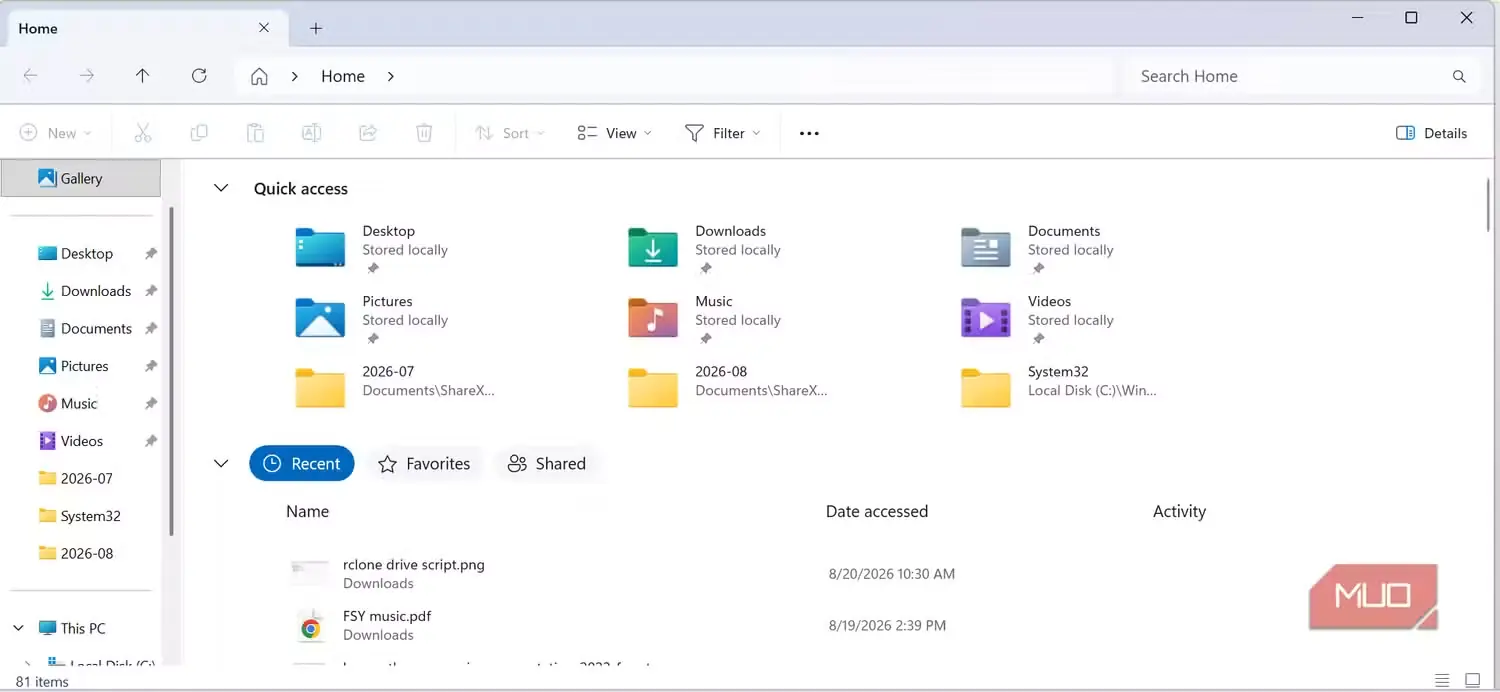Collapse the Quick access section

pos(221,188)
